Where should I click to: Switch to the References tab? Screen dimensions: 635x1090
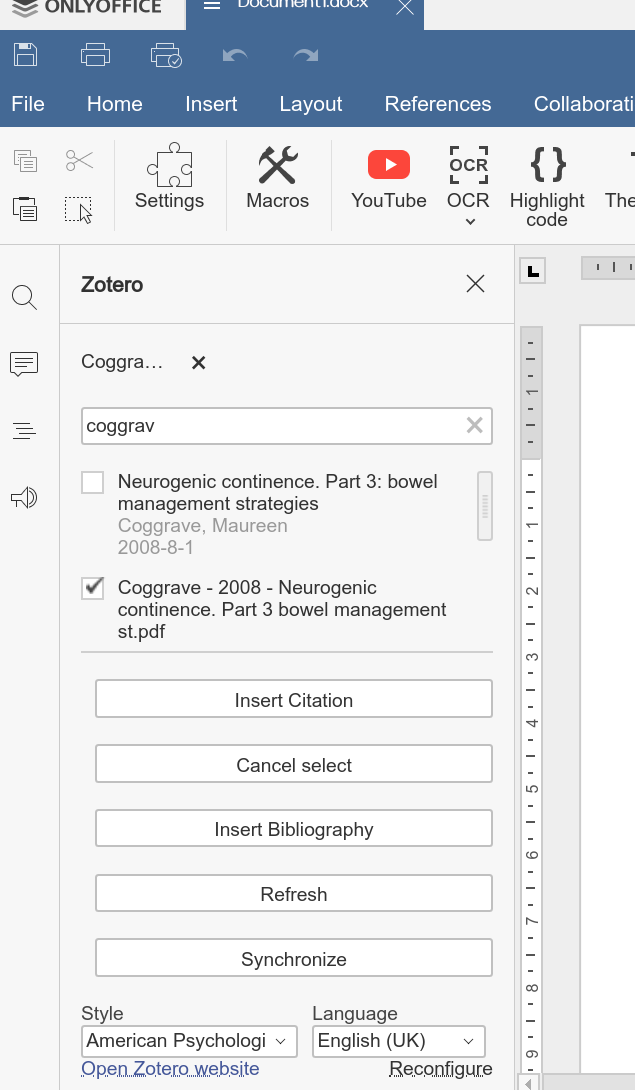point(438,104)
